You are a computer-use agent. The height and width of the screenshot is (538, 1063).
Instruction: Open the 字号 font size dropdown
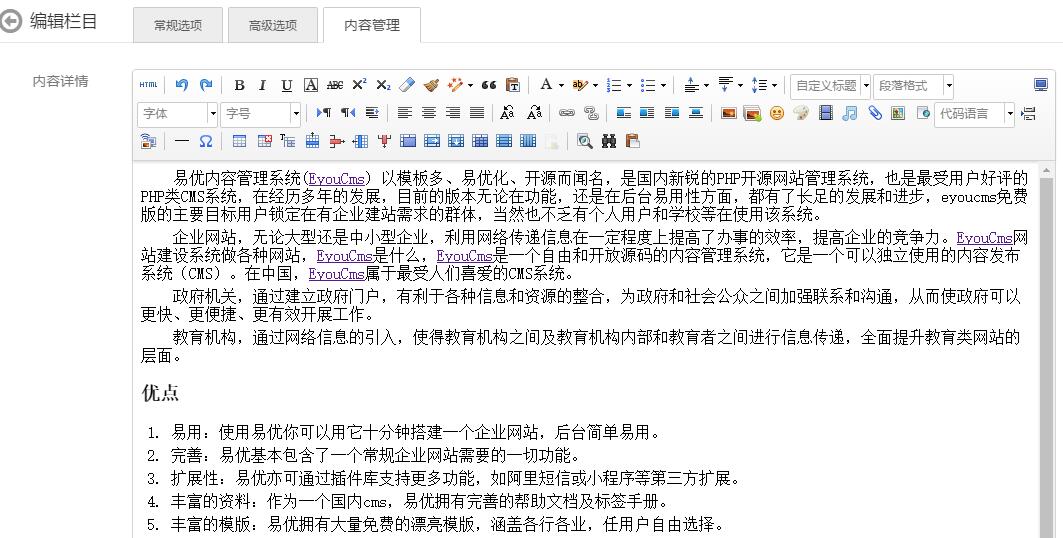pos(296,114)
